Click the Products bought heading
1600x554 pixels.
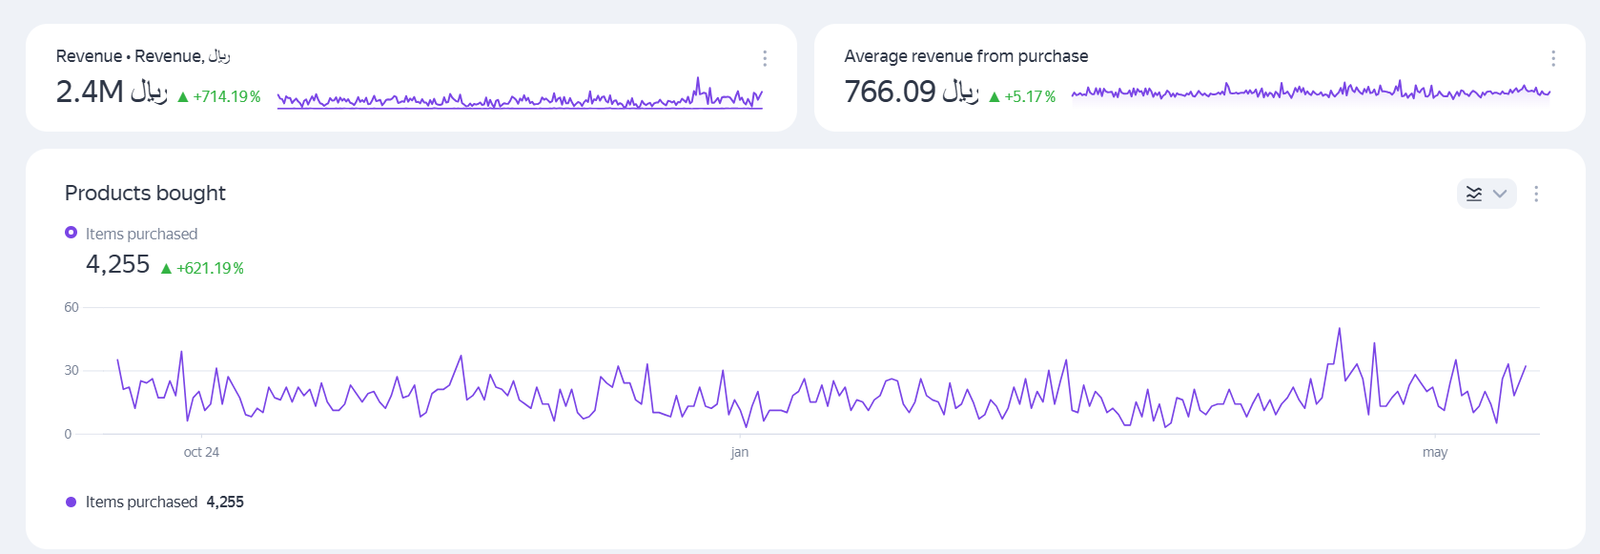[145, 193]
